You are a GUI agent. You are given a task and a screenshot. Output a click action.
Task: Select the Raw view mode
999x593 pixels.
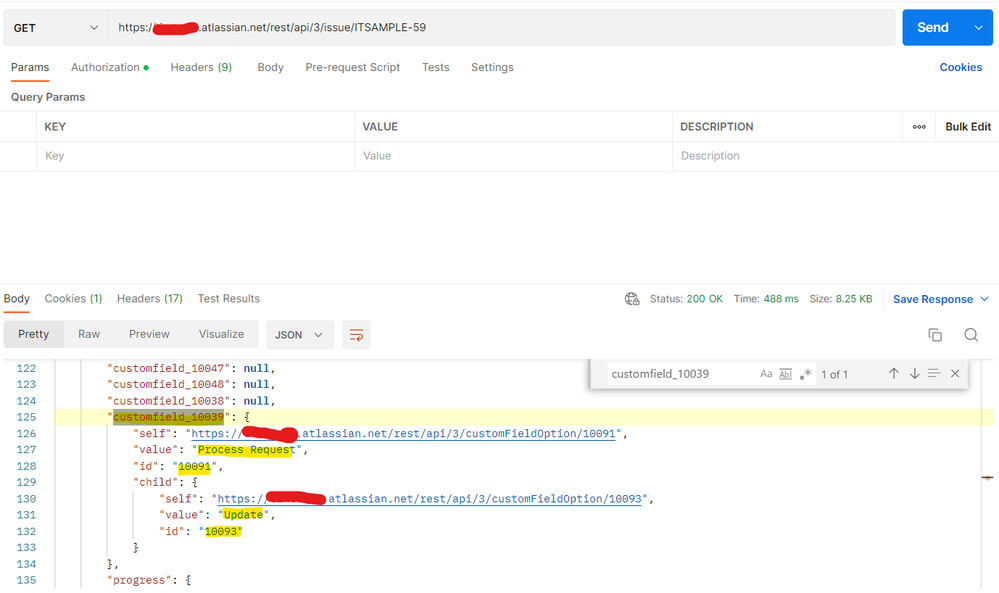pyautogui.click(x=89, y=334)
